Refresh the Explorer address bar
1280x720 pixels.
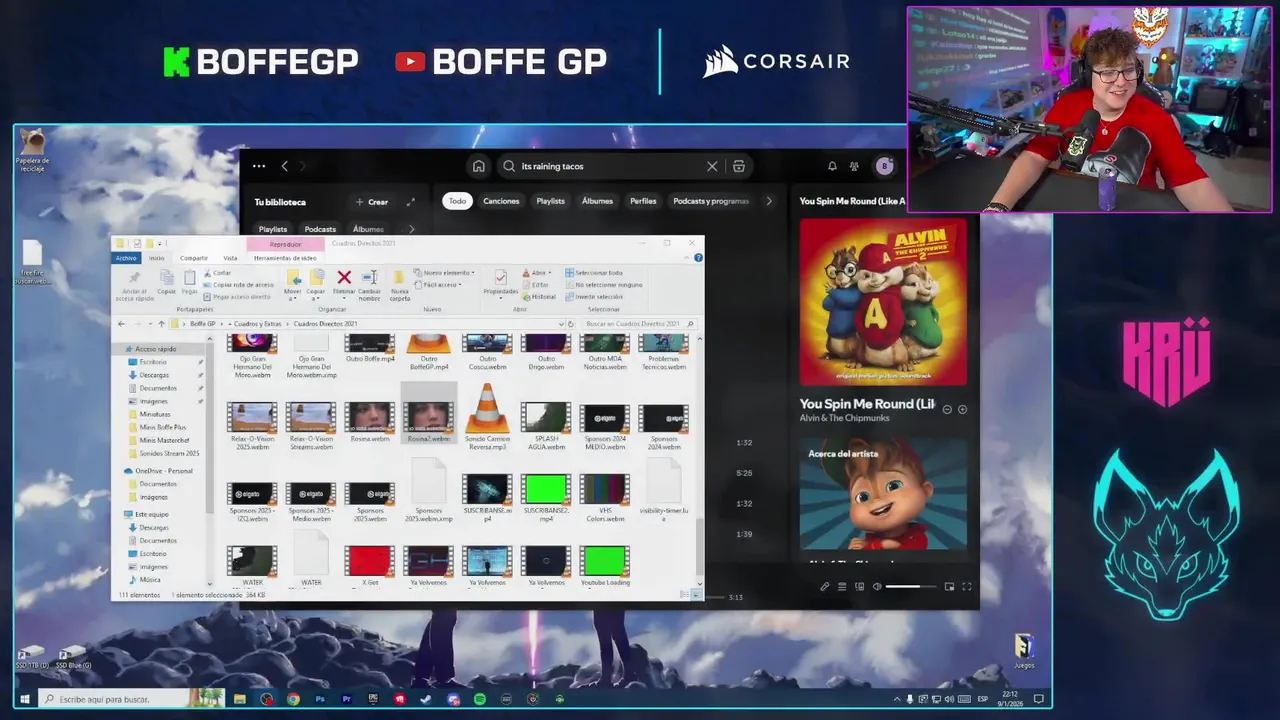(x=571, y=324)
